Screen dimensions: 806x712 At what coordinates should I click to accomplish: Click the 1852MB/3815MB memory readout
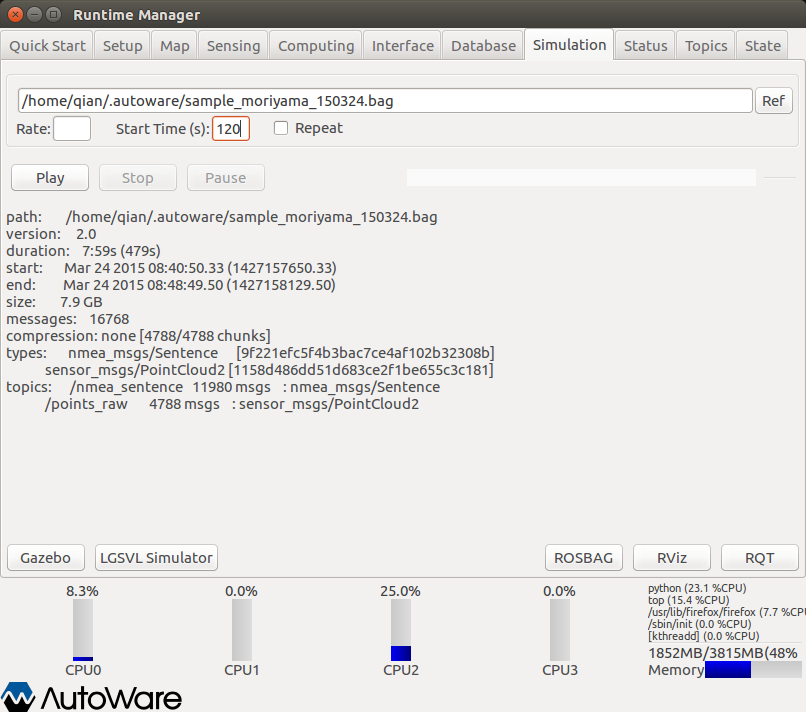[723, 653]
